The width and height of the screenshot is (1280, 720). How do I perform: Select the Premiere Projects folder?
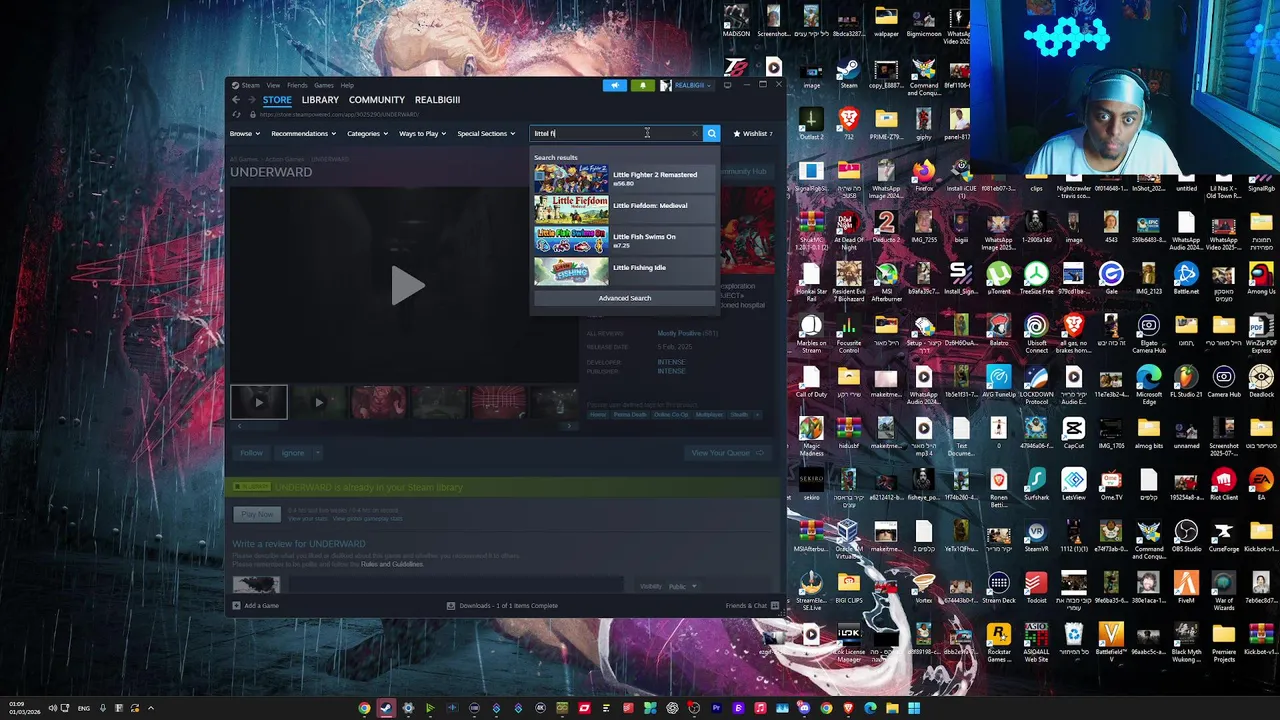pos(1223,642)
